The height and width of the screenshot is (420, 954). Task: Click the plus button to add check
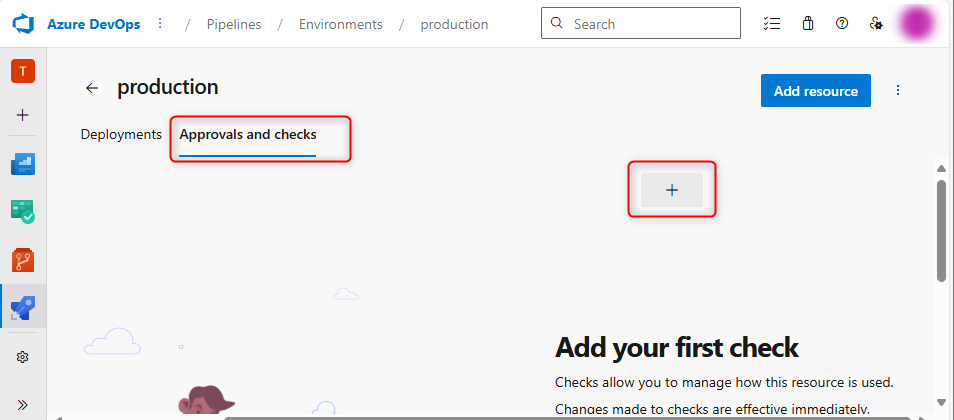click(x=671, y=190)
